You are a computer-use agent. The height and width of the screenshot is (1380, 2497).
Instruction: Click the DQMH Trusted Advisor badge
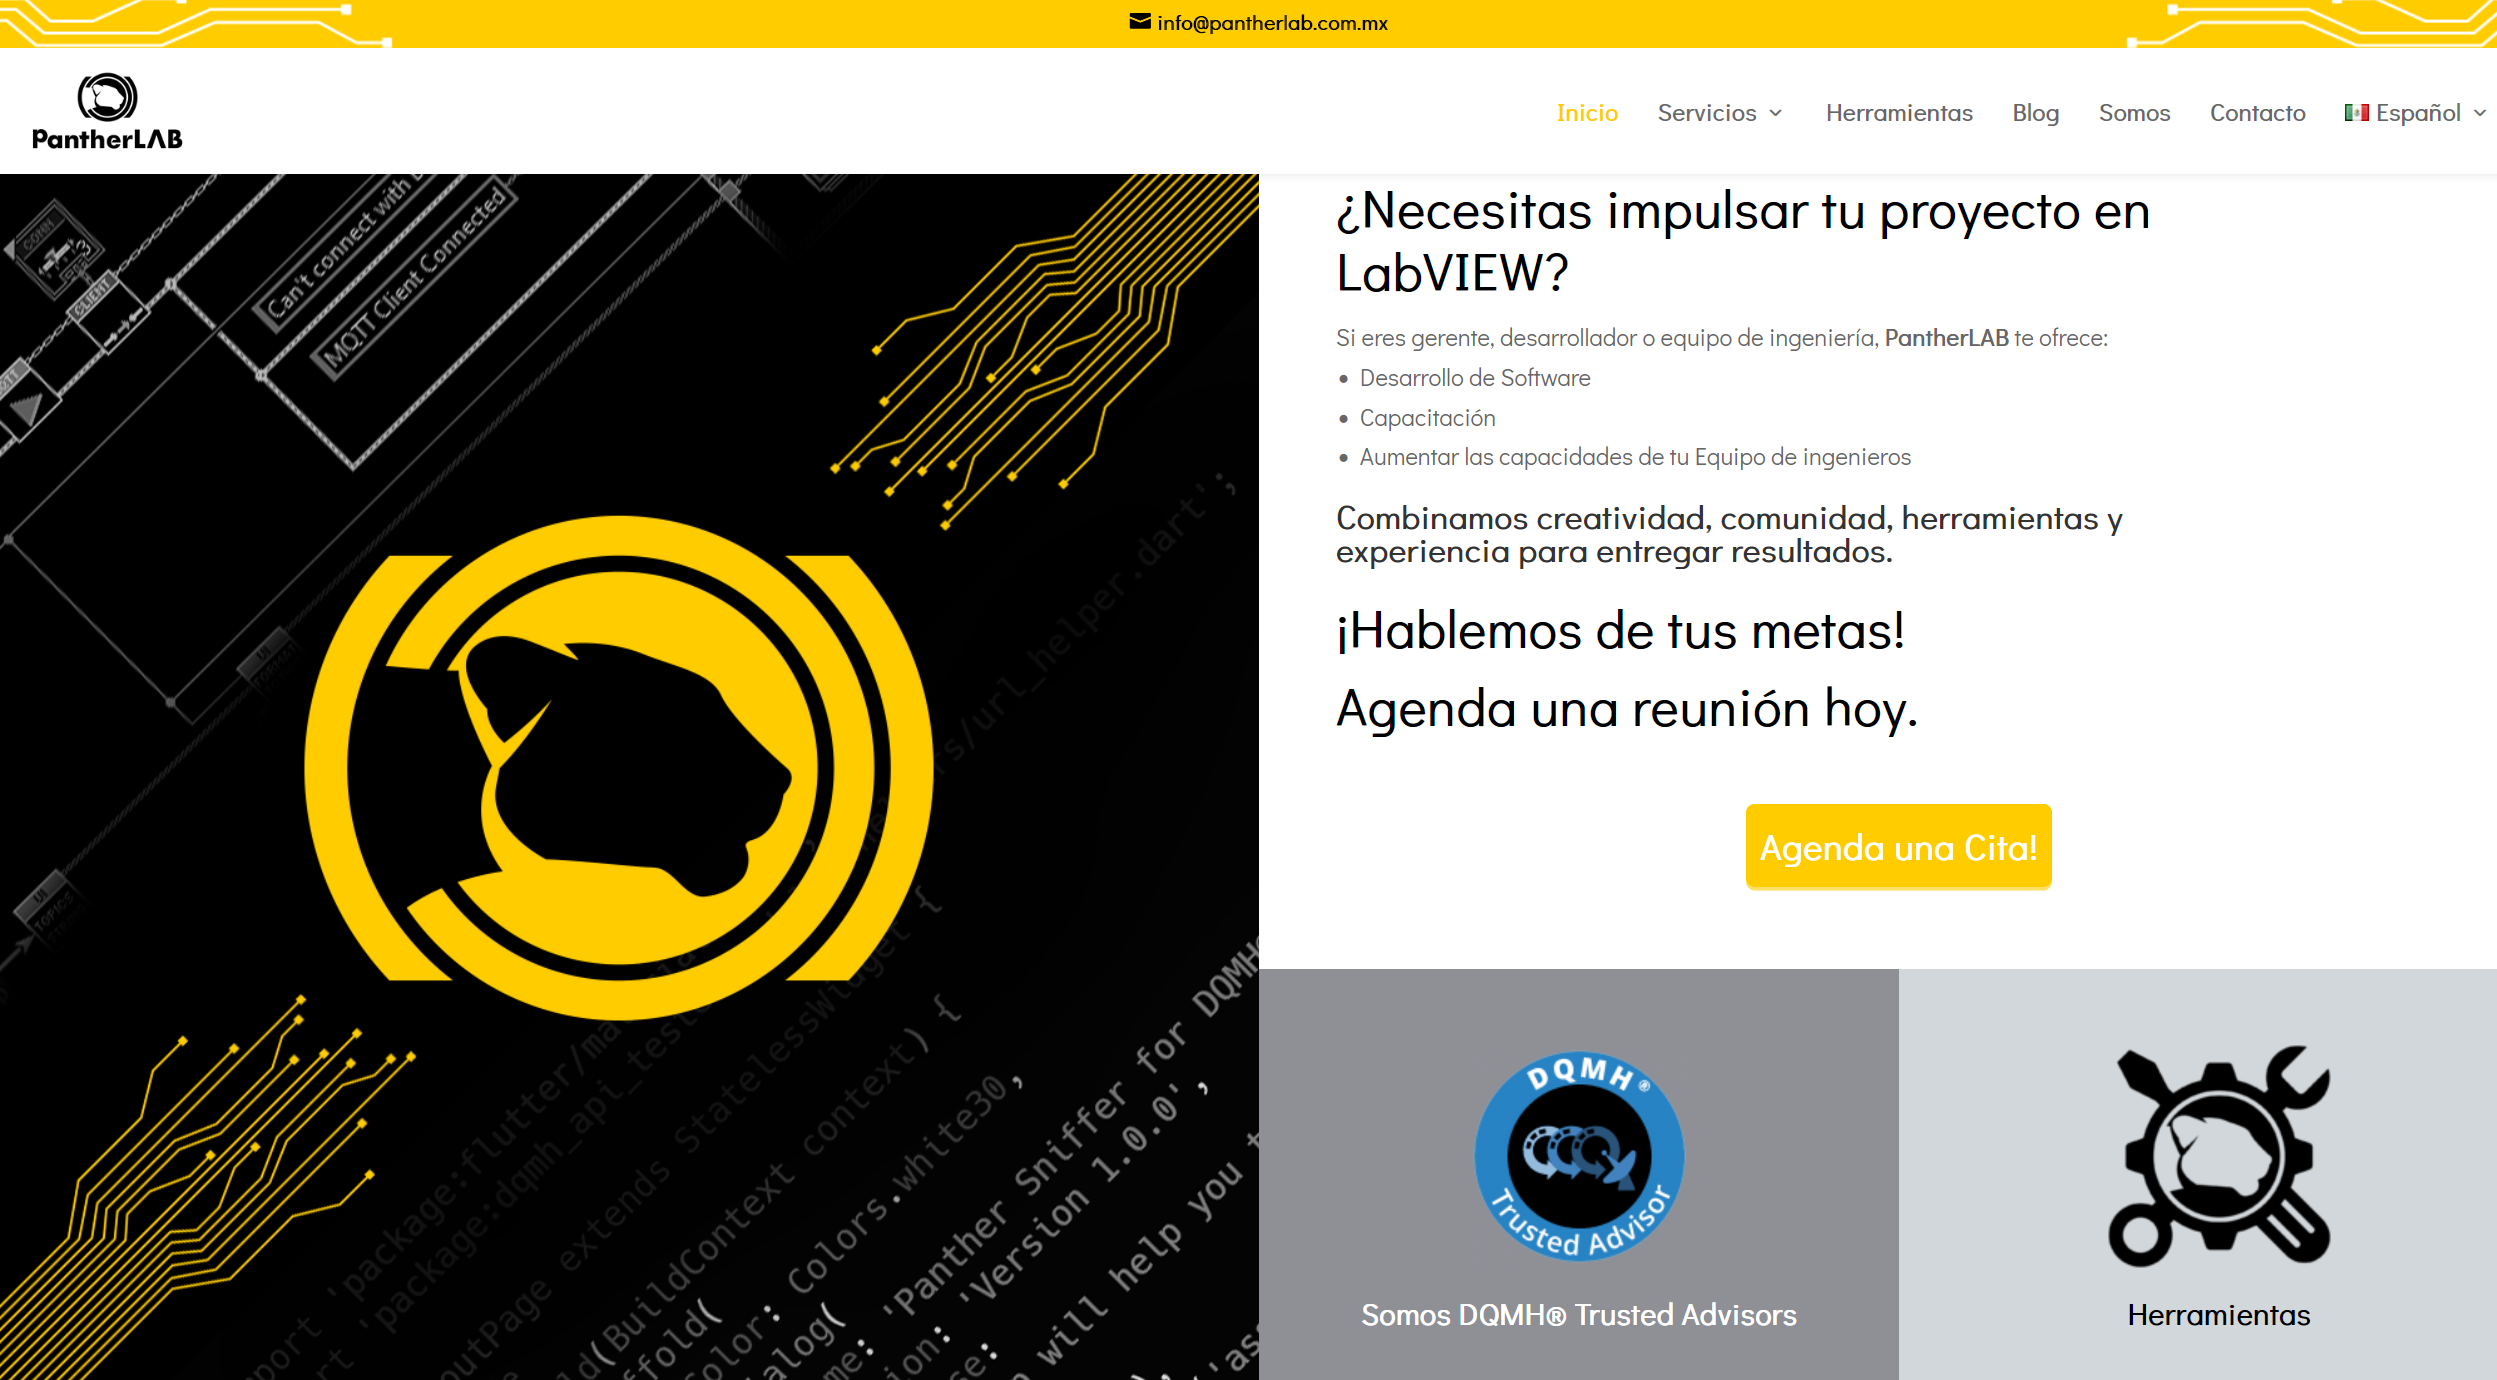coord(1578,1156)
